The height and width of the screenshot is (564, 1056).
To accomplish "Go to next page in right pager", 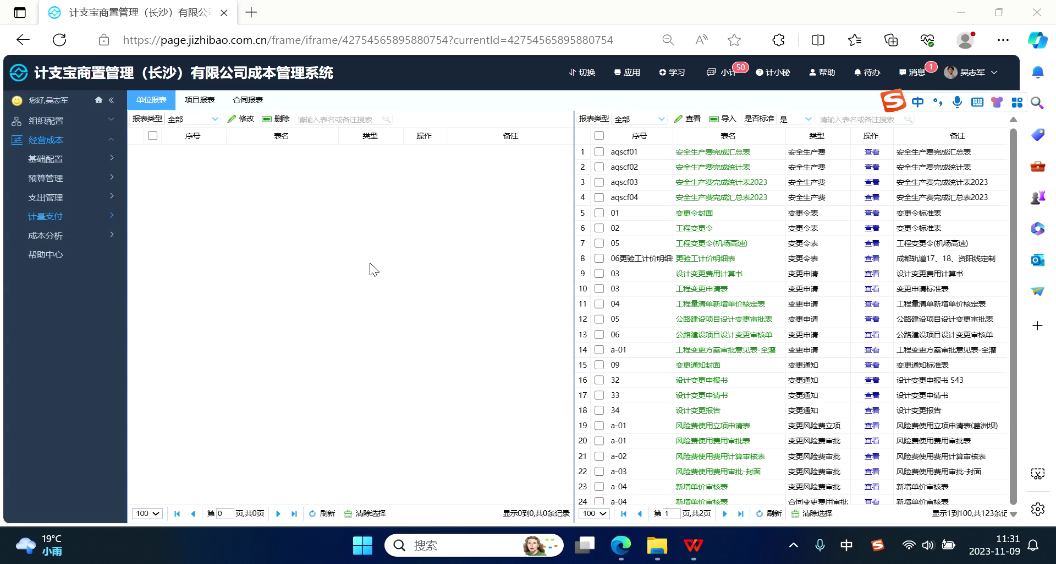I will [725, 513].
